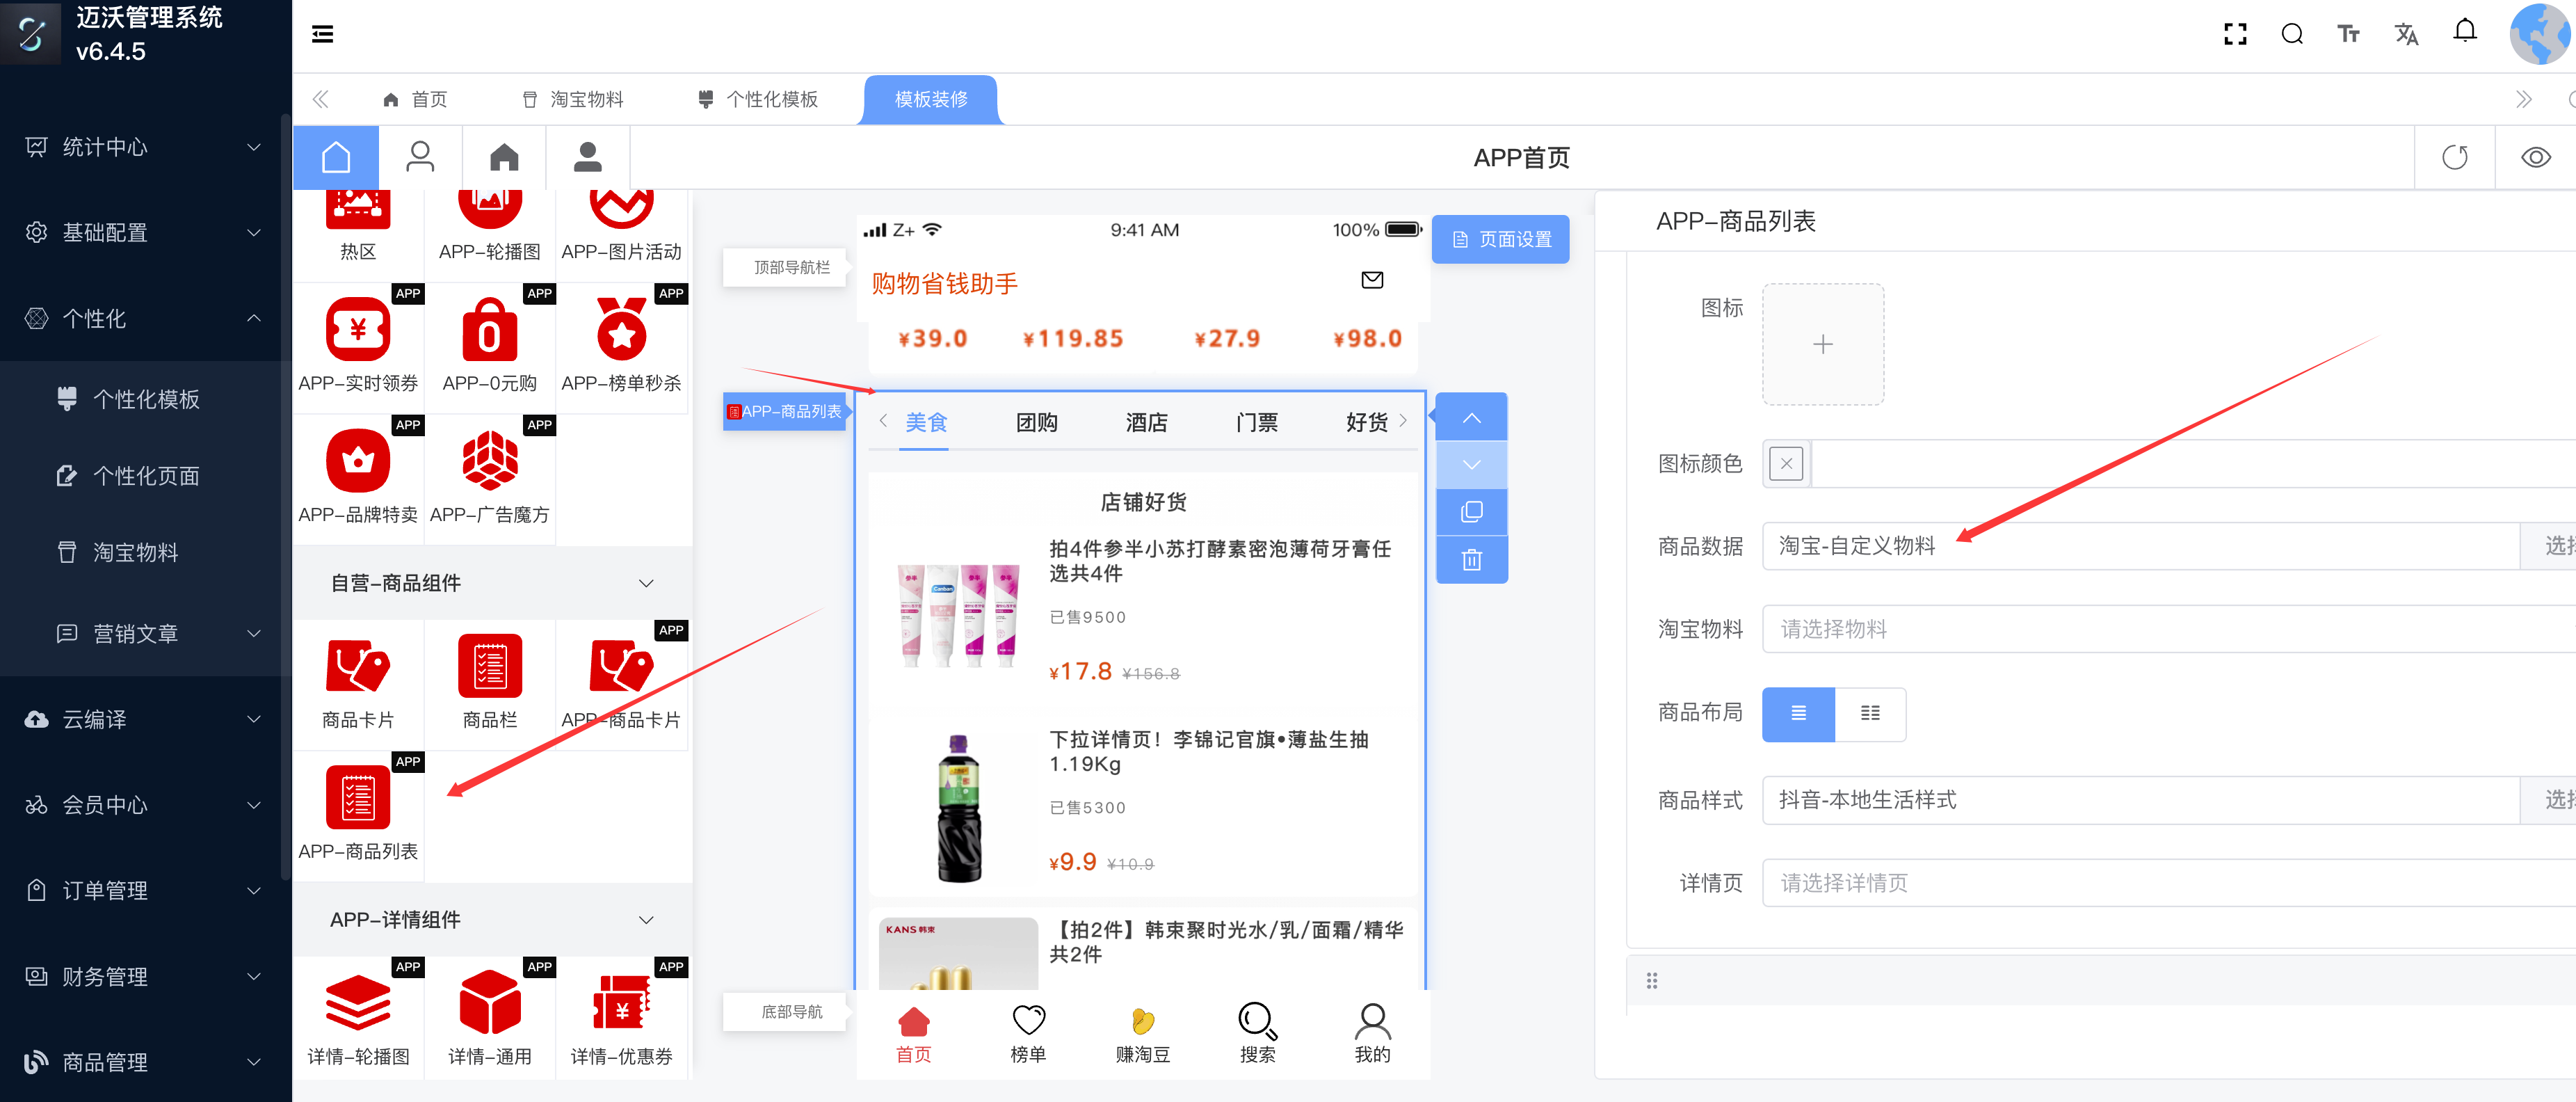2576x1102 pixels.
Task: Clear the 图标颜色 color swatch
Action: [1786, 464]
